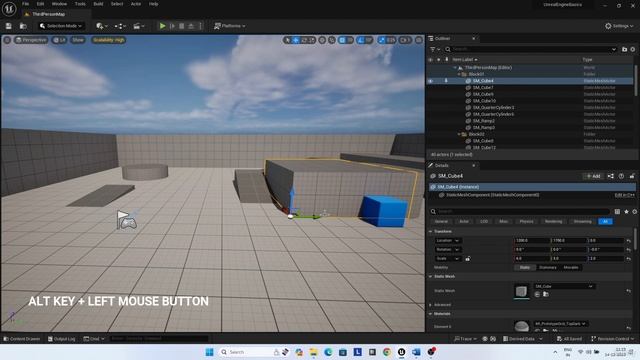Set Mobility to Movable

pyautogui.click(x=571, y=268)
